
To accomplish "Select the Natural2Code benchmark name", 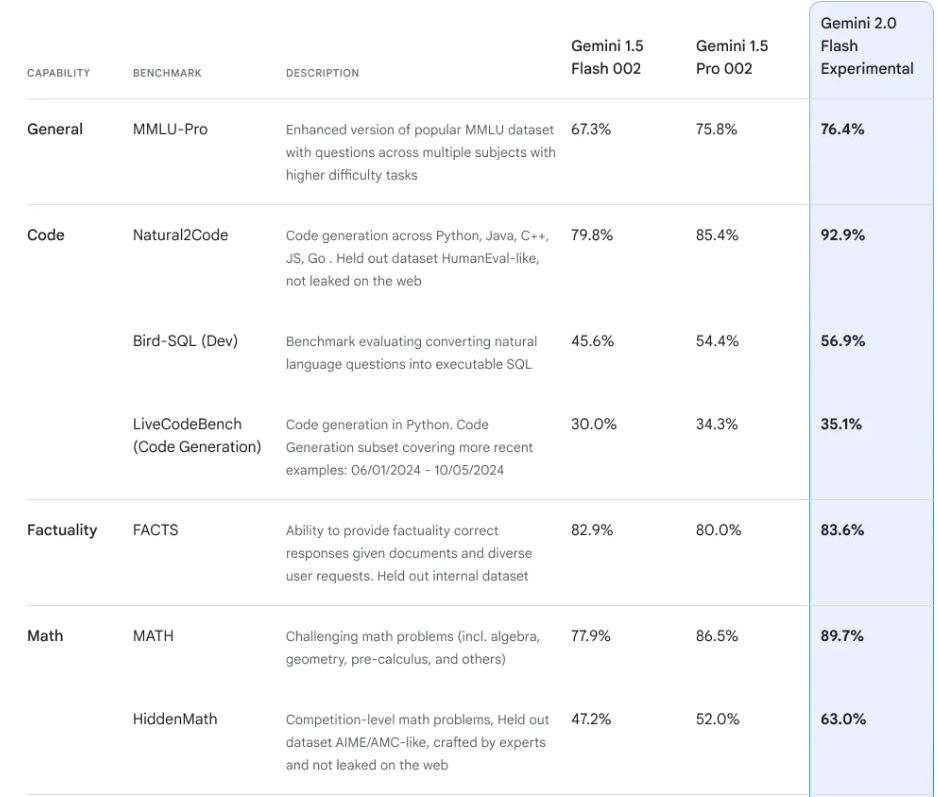I will 180,235.
